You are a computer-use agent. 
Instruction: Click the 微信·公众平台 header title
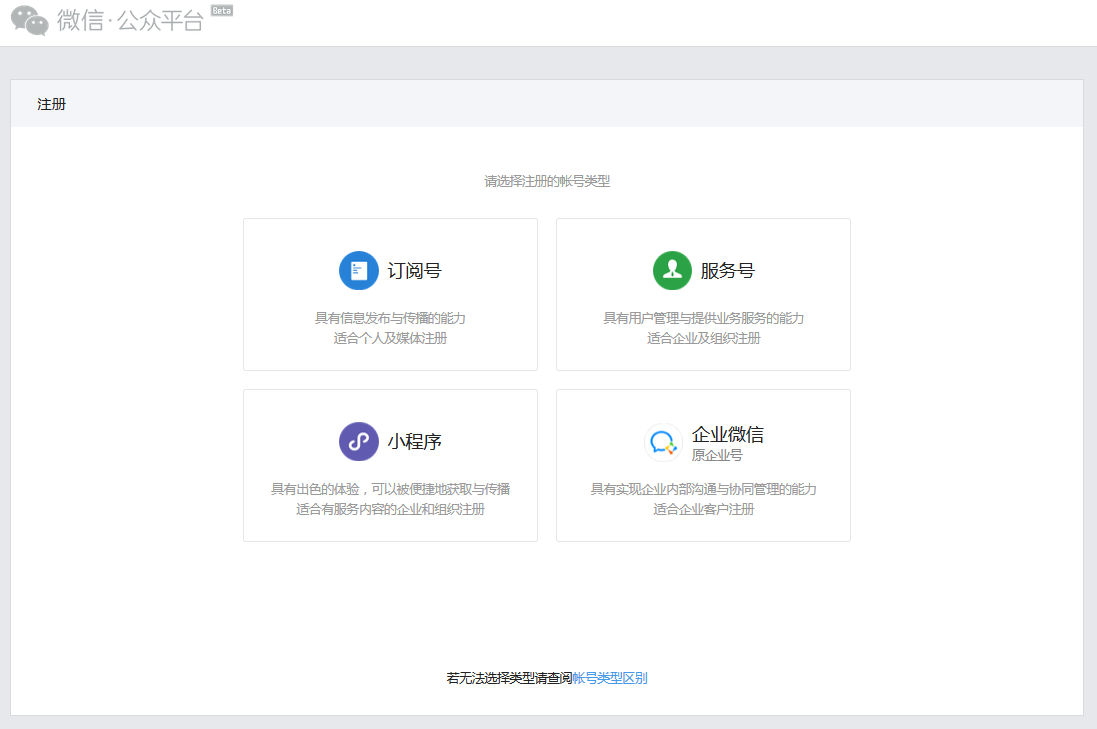point(130,20)
